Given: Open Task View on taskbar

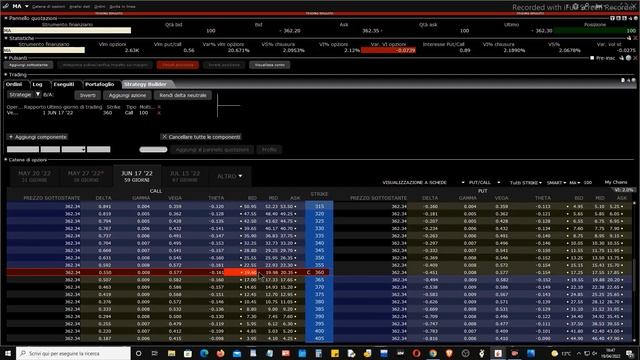Looking at the screenshot, I should point(155,353).
